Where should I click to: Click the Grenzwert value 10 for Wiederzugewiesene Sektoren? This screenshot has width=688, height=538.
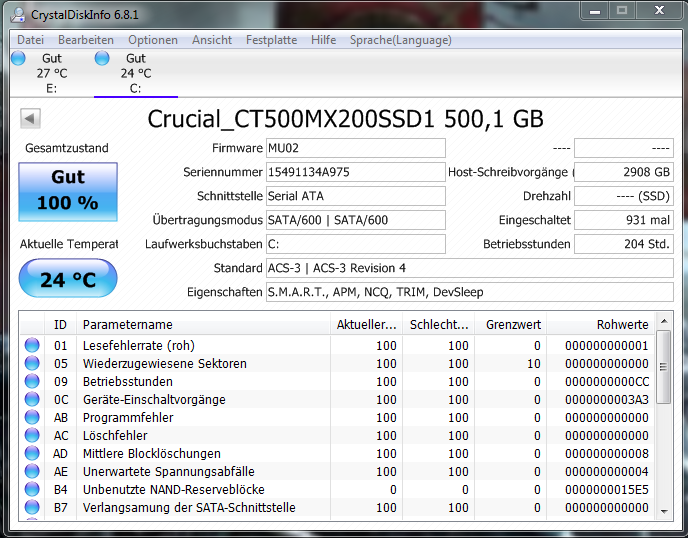point(534,364)
